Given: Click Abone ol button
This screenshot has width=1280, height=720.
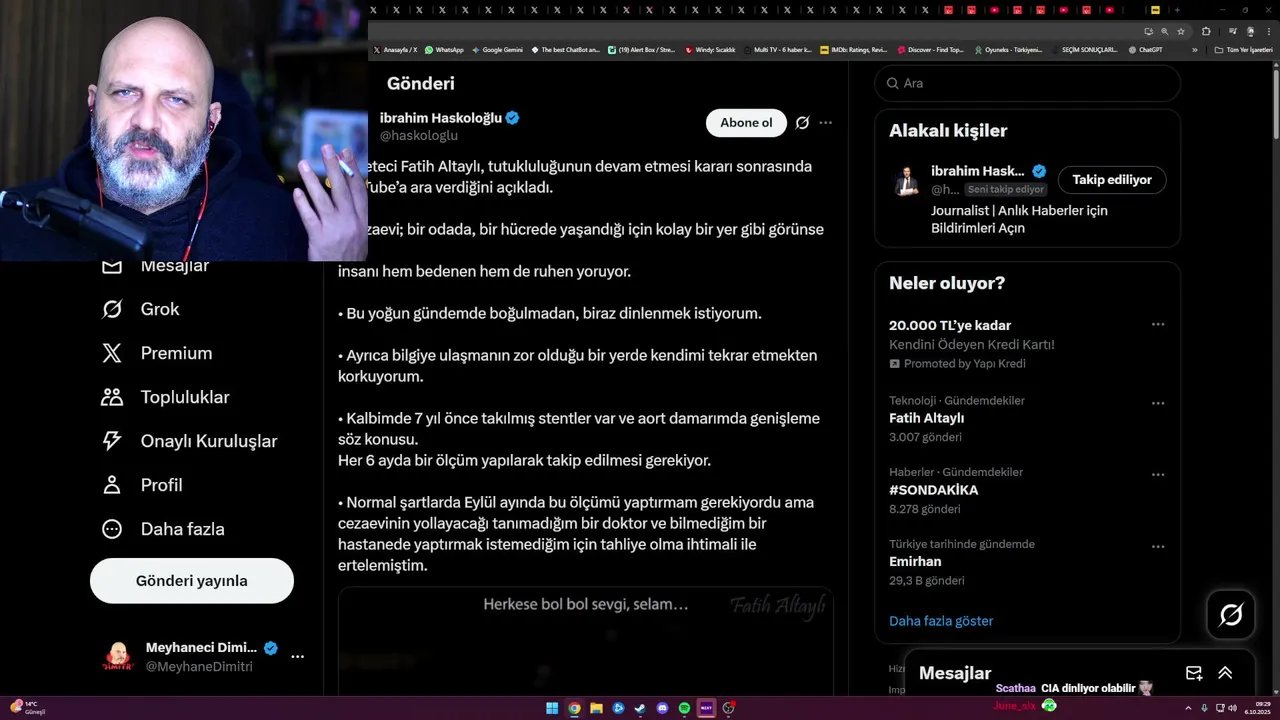Looking at the screenshot, I should (x=746, y=123).
